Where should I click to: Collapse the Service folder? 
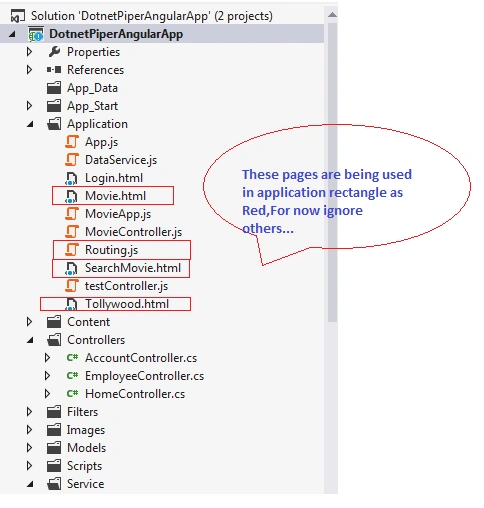pyautogui.click(x=30, y=484)
